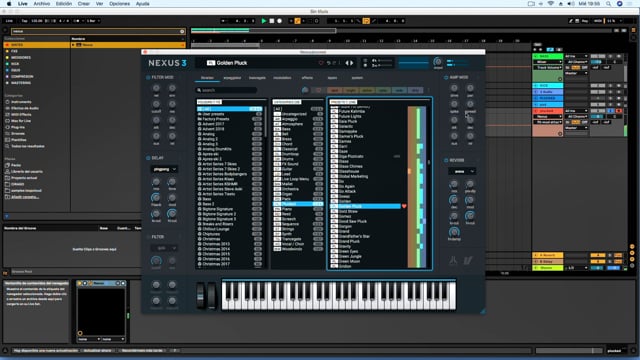Arm the Record button in transport bar
The image size is (640, 360).
280,21
